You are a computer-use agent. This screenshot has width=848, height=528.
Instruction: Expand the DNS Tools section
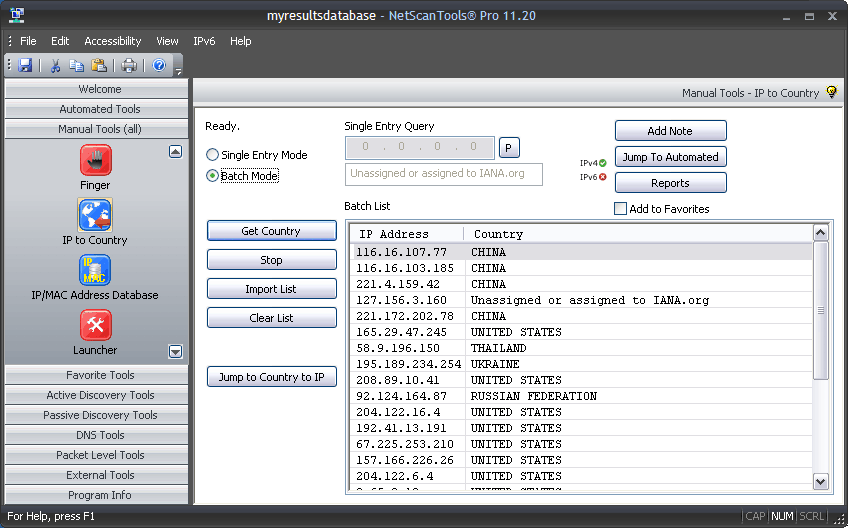point(96,435)
